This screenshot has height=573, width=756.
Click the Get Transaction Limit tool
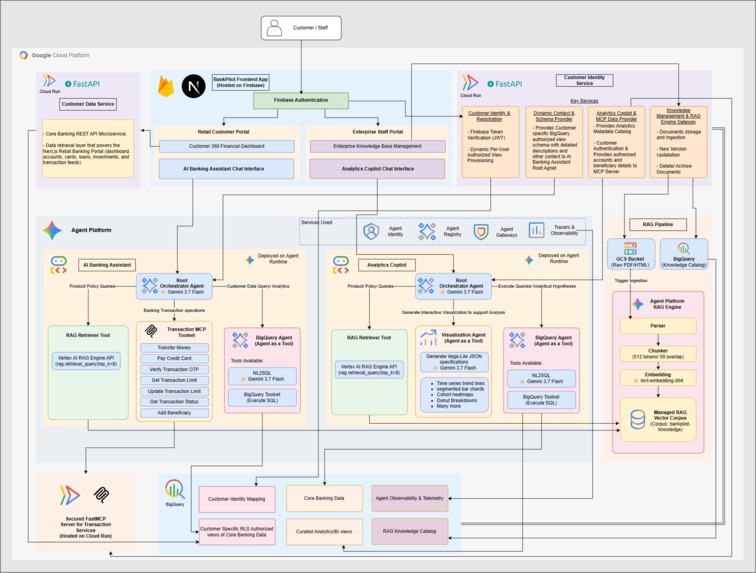174,380
